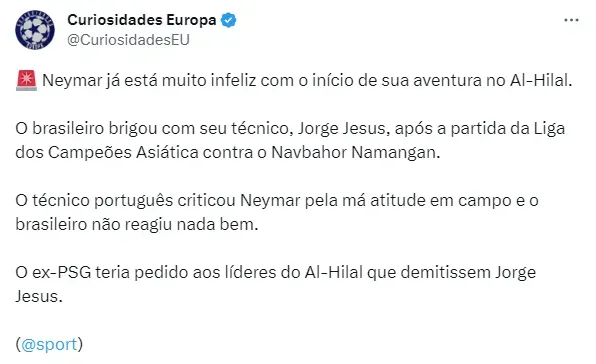Screen dimensions: 596x364
Task: Open the Curiosidades Europa profile avatar
Action: click(35, 30)
